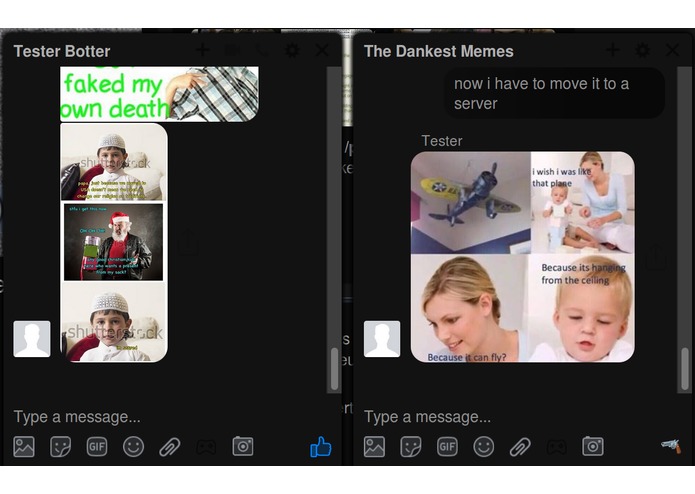Open the plane and baby meme image
This screenshot has width=695, height=494.
click(523, 257)
